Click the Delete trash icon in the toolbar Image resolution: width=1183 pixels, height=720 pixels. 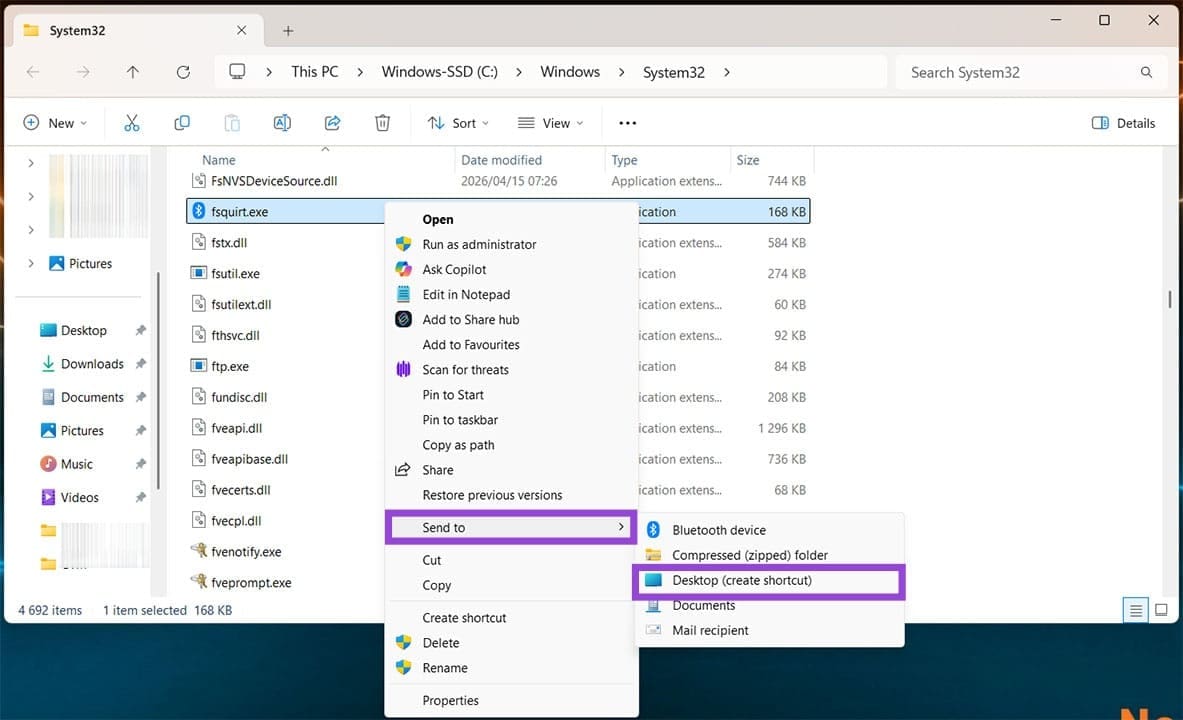coord(381,122)
